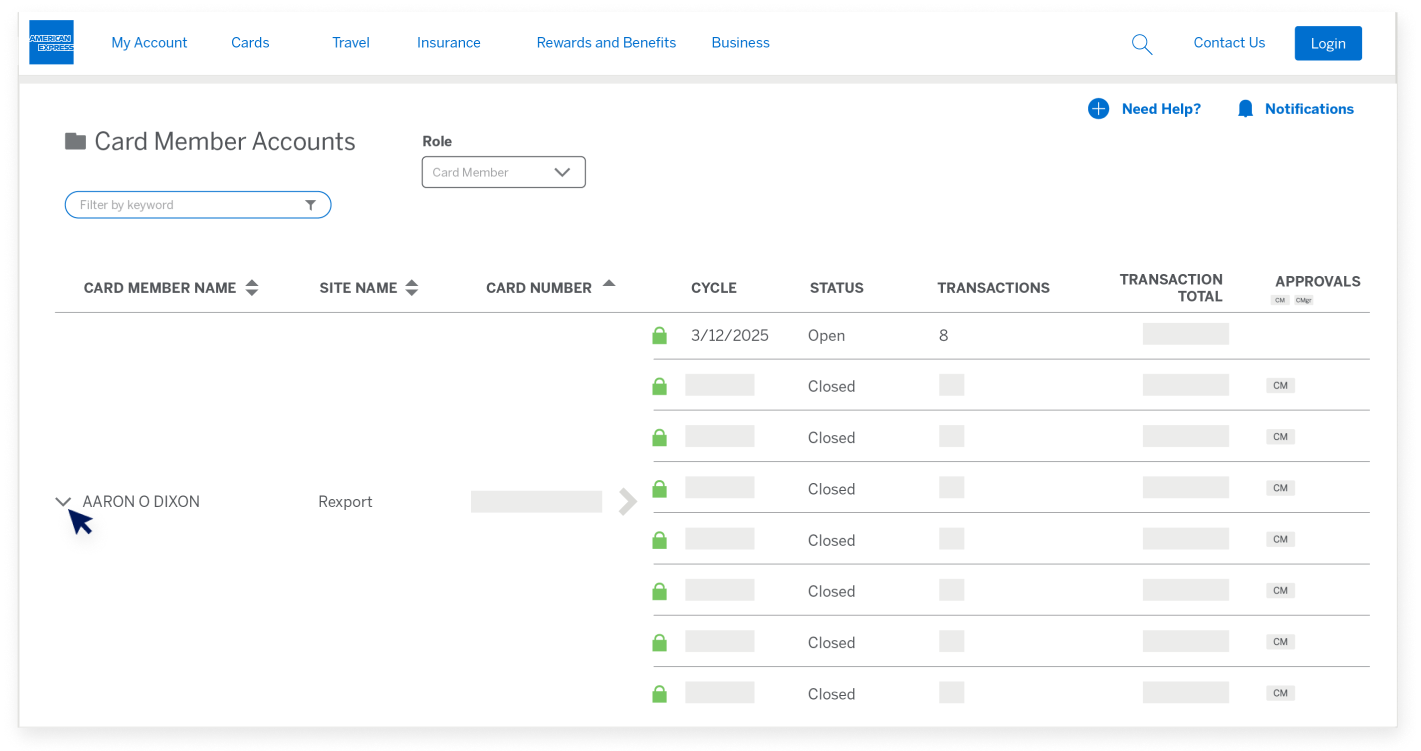Click green lock on the 3/12/2025 Open cycle
Screen dimensions: 1421x751
[x=659, y=336]
